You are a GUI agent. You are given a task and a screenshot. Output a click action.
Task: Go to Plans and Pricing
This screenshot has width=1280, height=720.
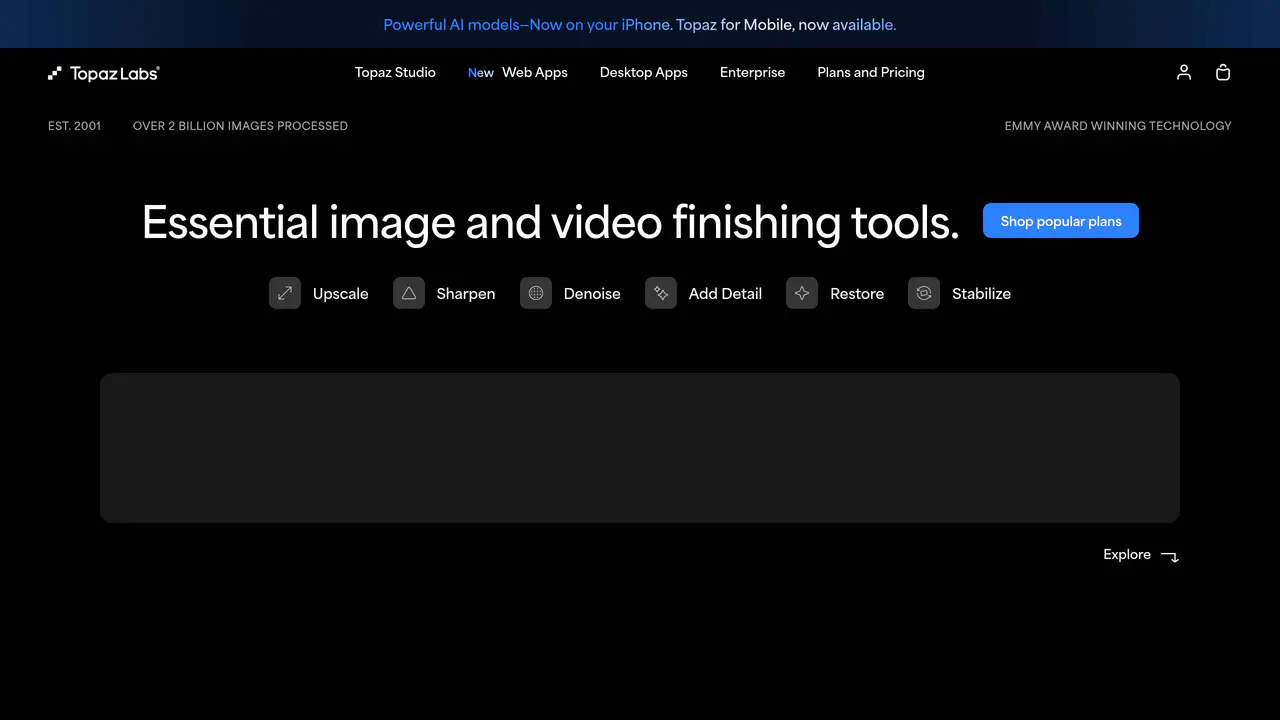coord(871,72)
